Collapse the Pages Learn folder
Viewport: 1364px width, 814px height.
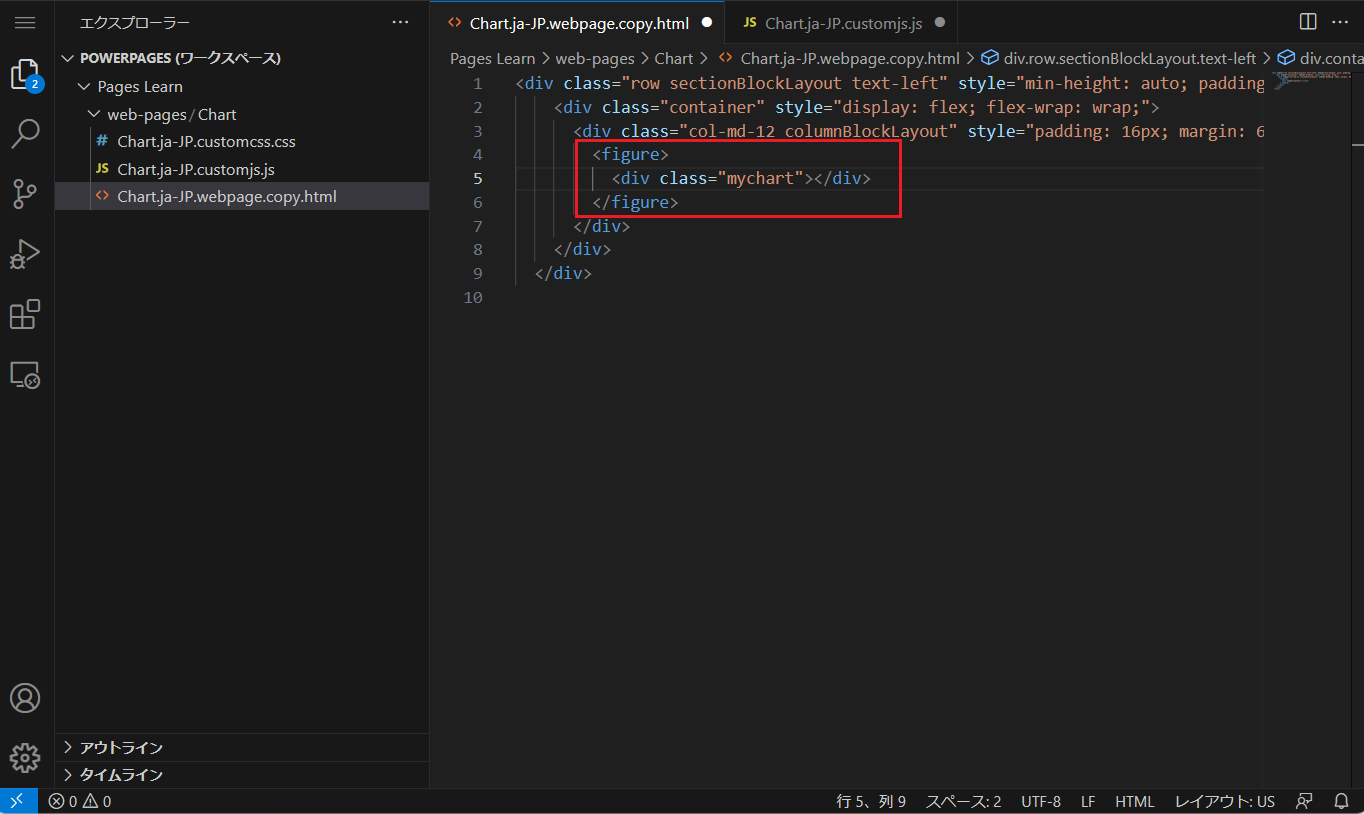tap(84, 86)
